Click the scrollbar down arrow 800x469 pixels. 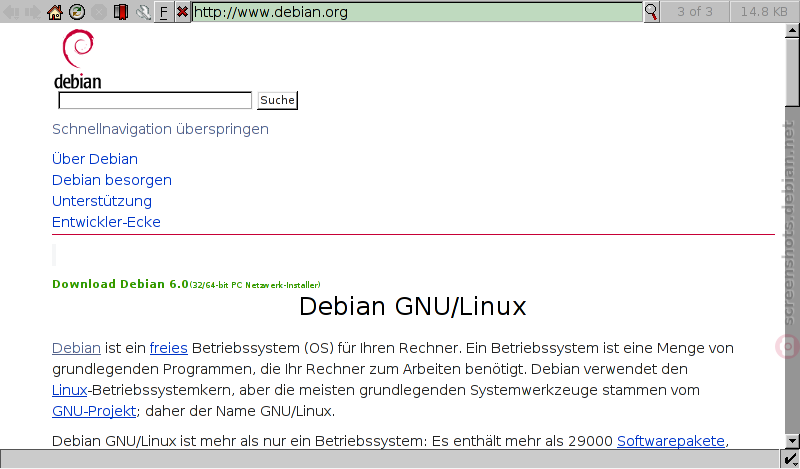click(792, 440)
